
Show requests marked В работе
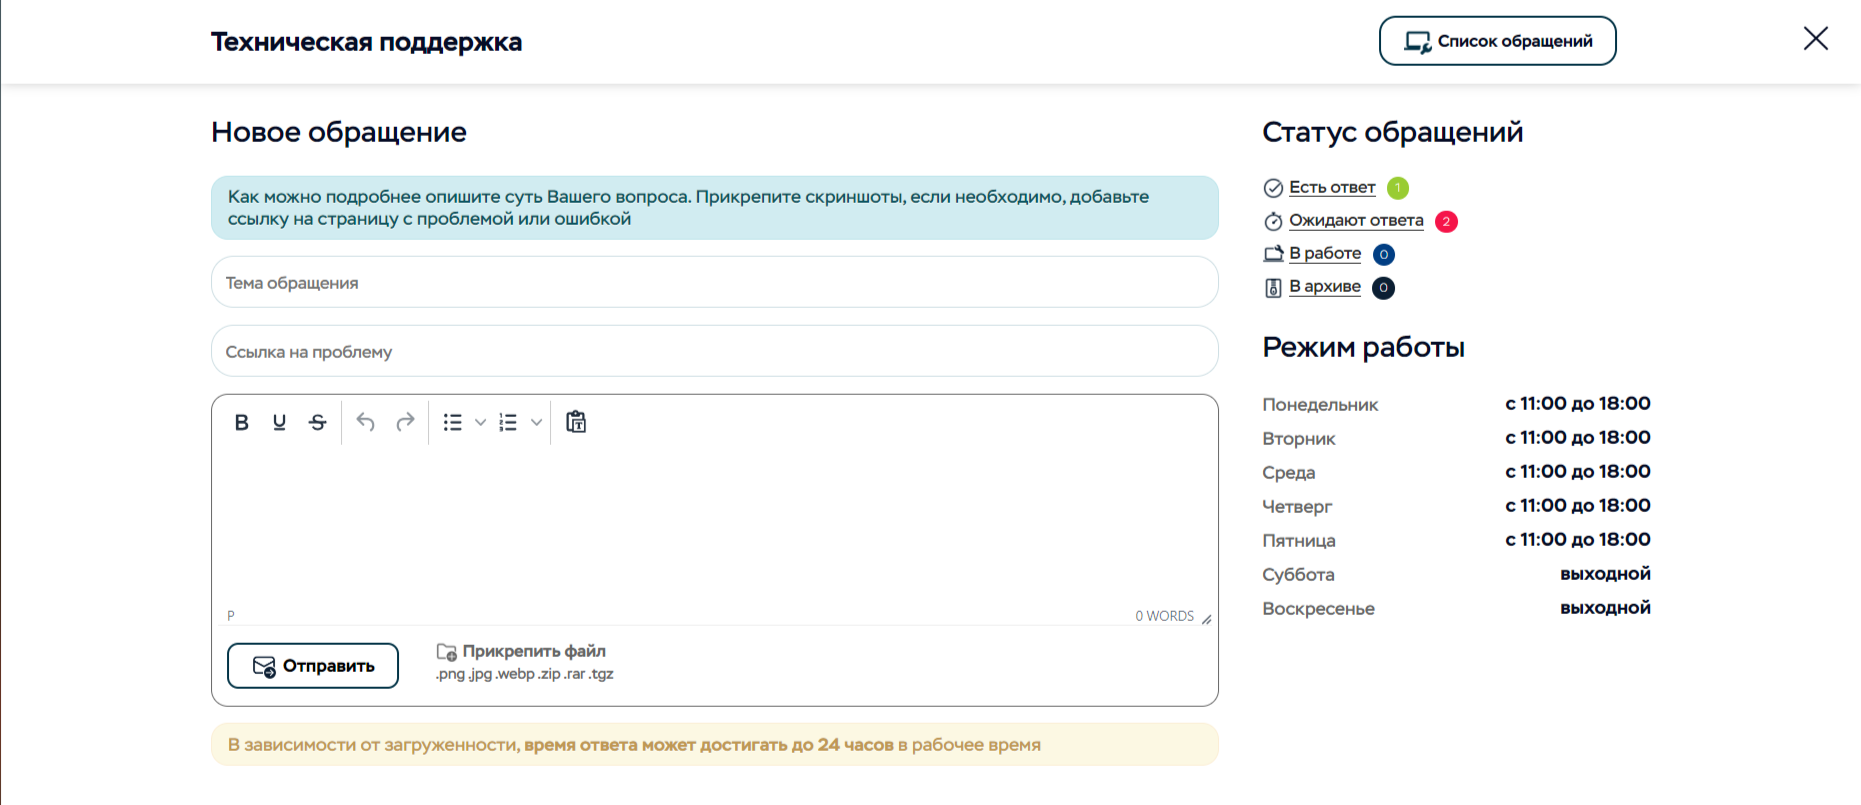click(1324, 253)
